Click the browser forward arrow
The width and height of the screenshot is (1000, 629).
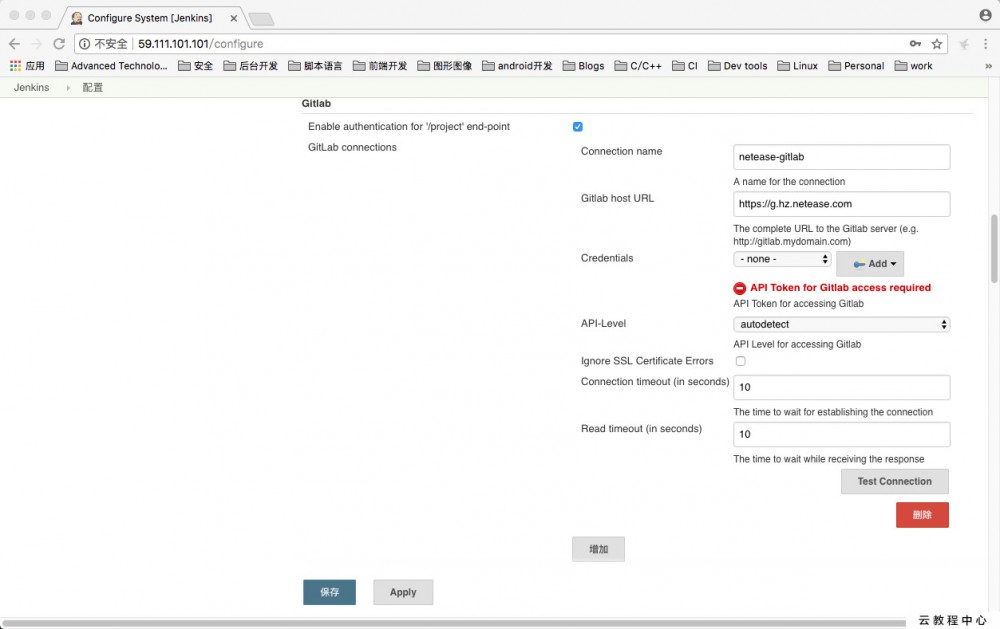[38, 44]
